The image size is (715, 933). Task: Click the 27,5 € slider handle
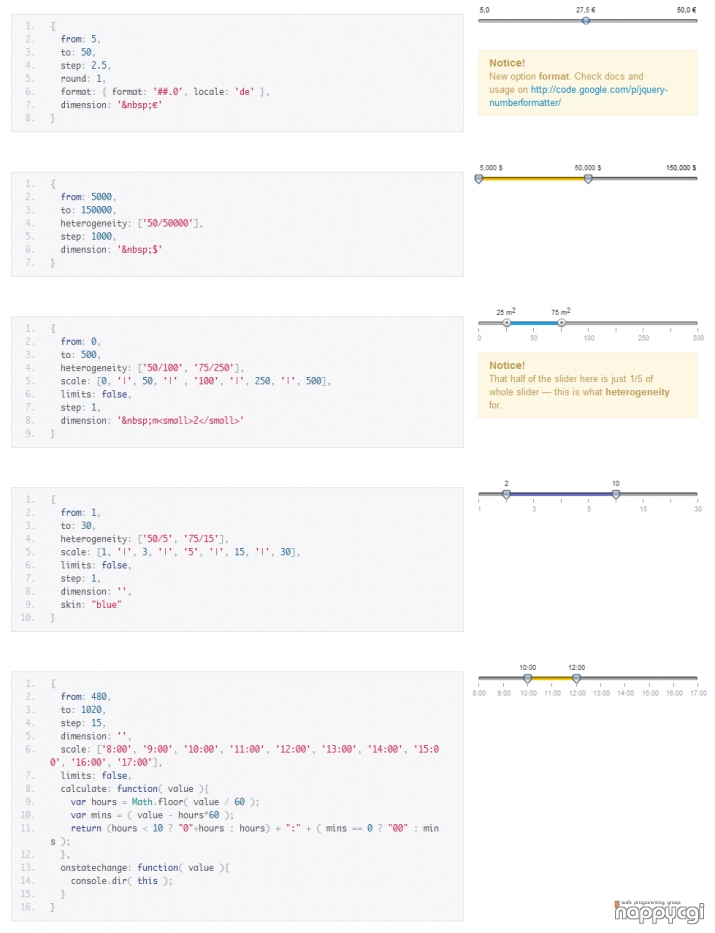point(586,20)
